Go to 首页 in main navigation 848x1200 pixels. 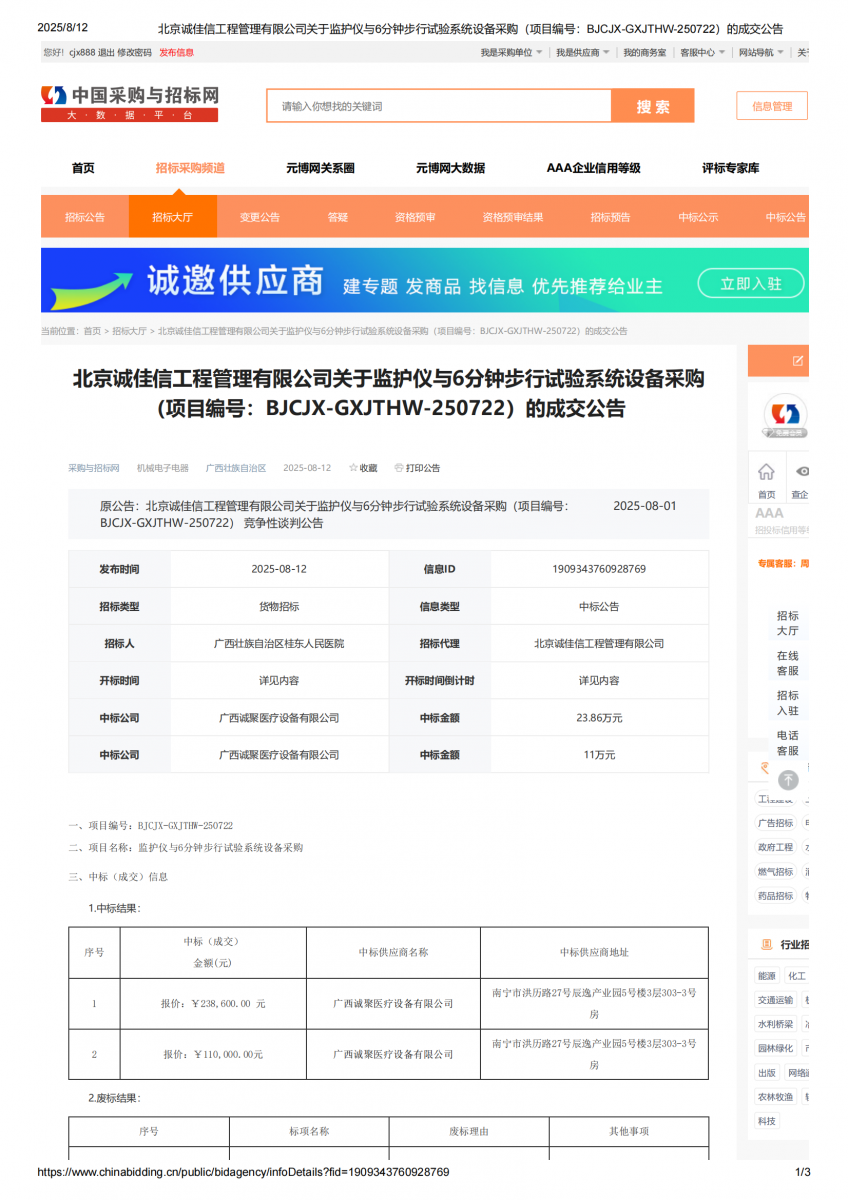click(83, 168)
